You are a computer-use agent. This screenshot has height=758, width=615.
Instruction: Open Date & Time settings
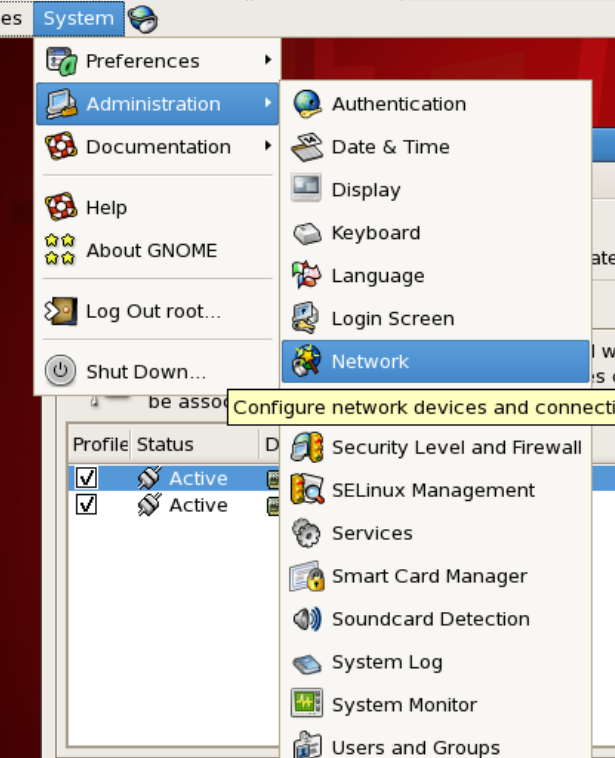pyautogui.click(x=436, y=146)
